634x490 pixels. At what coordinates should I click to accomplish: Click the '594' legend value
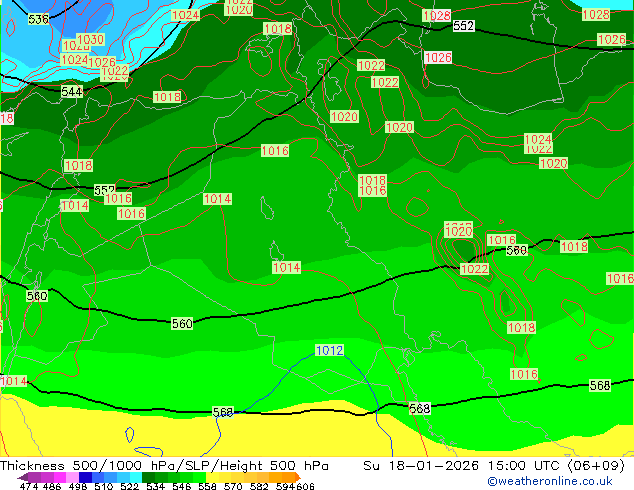click(285, 486)
